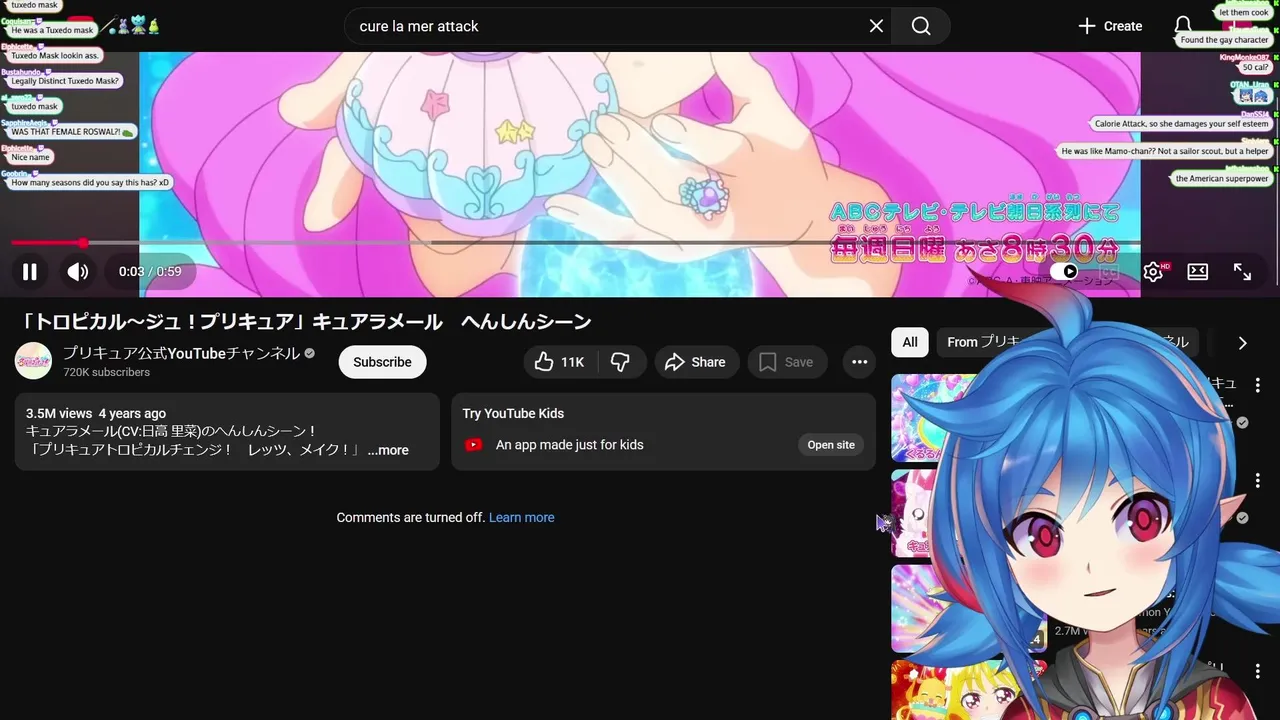Open the プリキュア公式YouTubeチャンネル channel name link
This screenshot has height=720, width=1280.
181,353
